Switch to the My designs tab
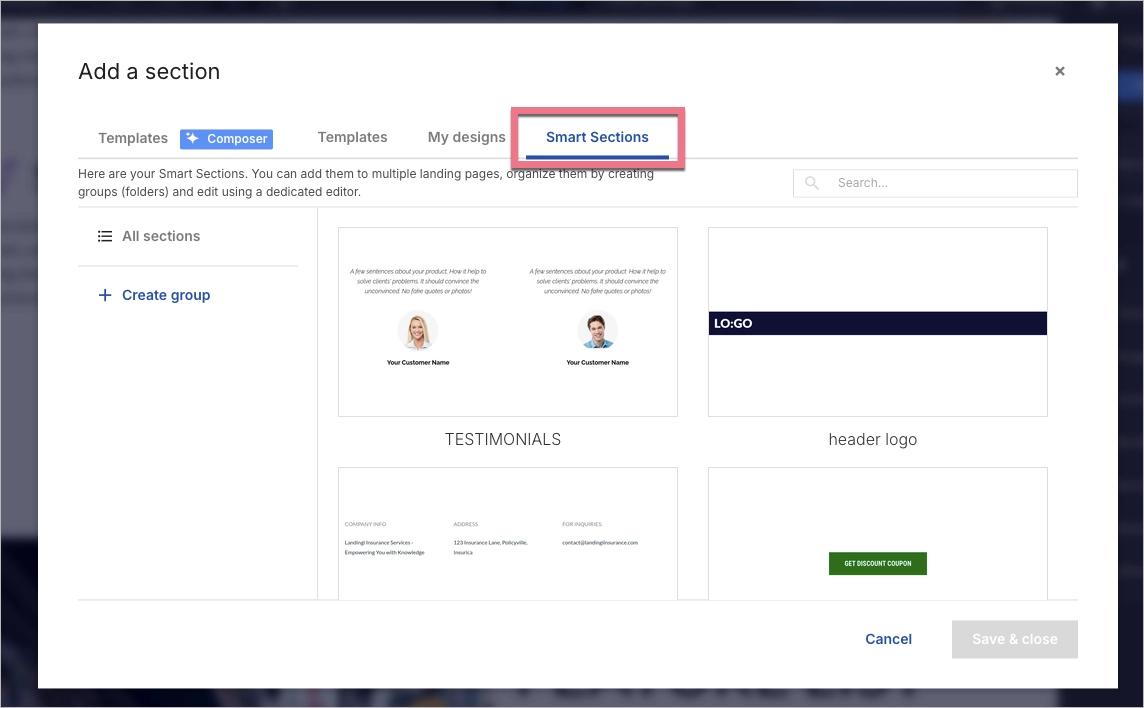The image size is (1144, 708). pyautogui.click(x=466, y=137)
